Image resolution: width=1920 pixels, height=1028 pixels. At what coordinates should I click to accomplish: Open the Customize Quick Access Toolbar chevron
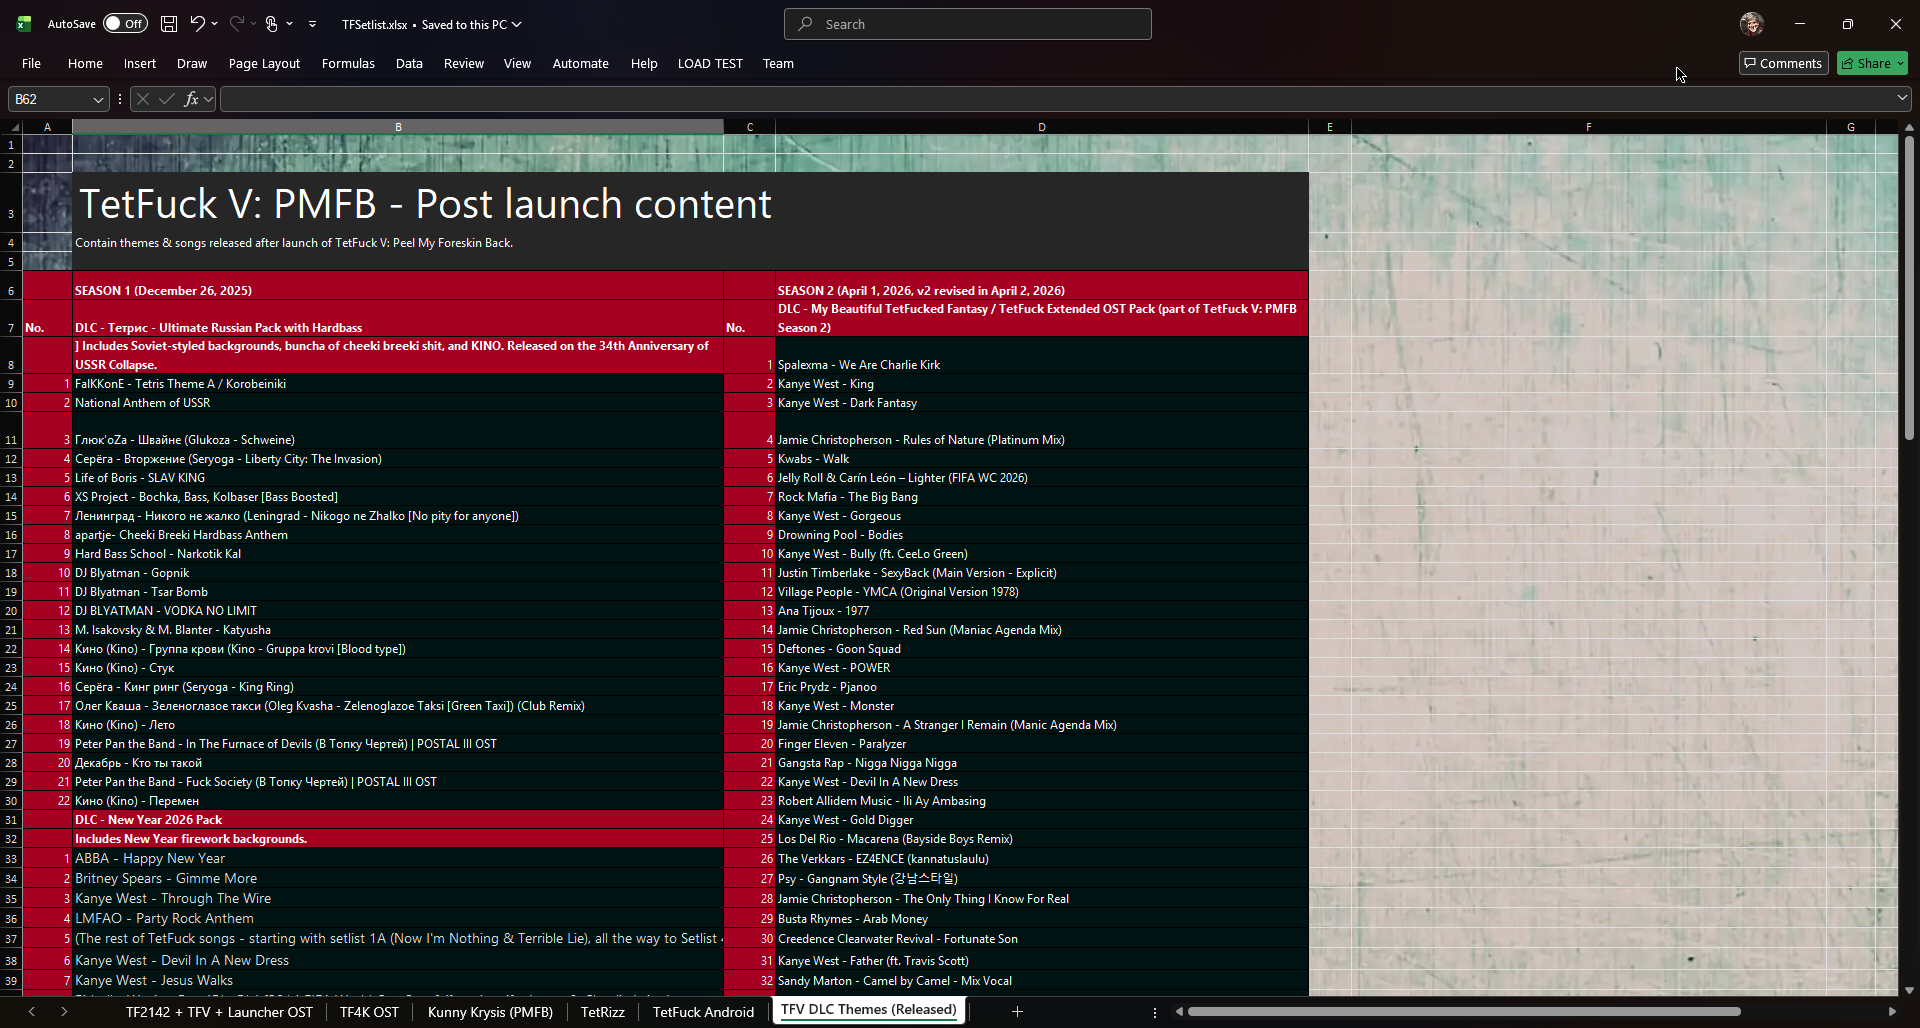(312, 23)
